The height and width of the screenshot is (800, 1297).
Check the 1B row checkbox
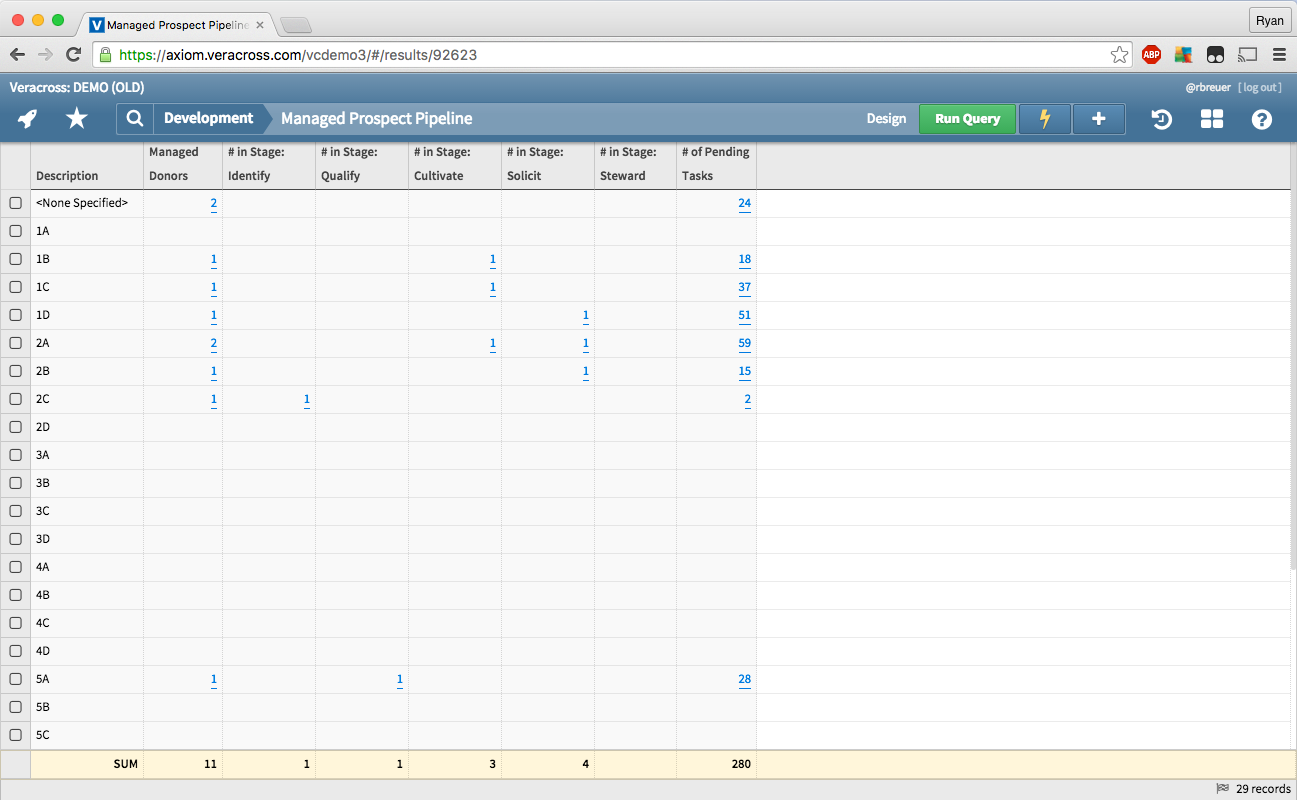tap(15, 259)
